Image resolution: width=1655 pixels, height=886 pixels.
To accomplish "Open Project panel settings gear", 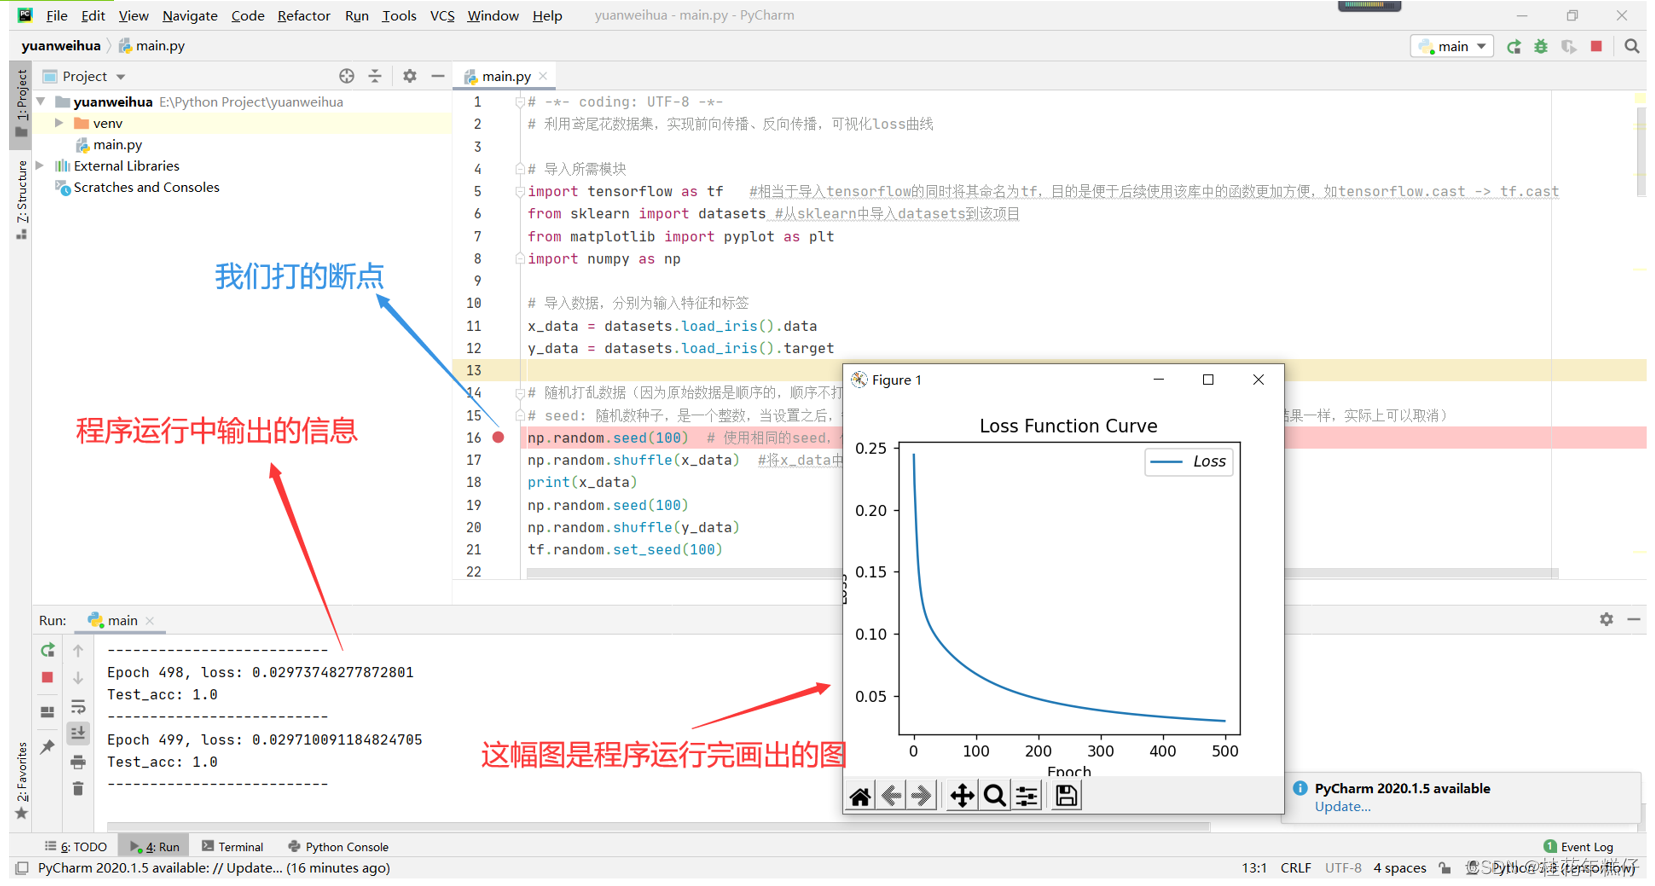I will click(409, 76).
